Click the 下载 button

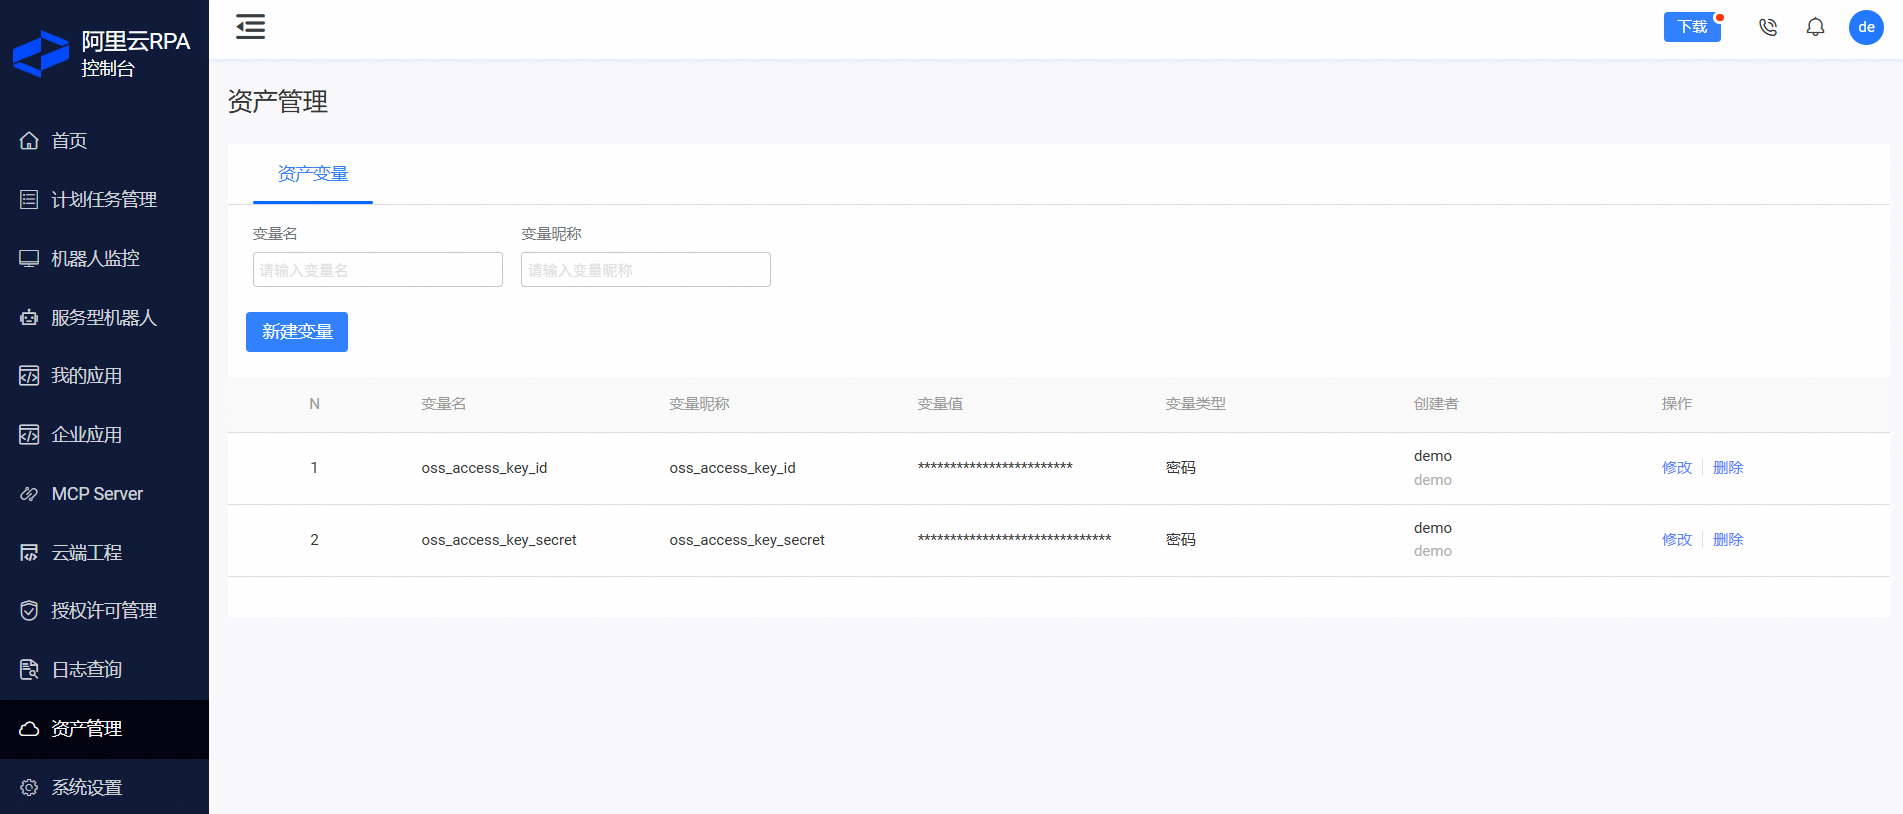tap(1692, 27)
